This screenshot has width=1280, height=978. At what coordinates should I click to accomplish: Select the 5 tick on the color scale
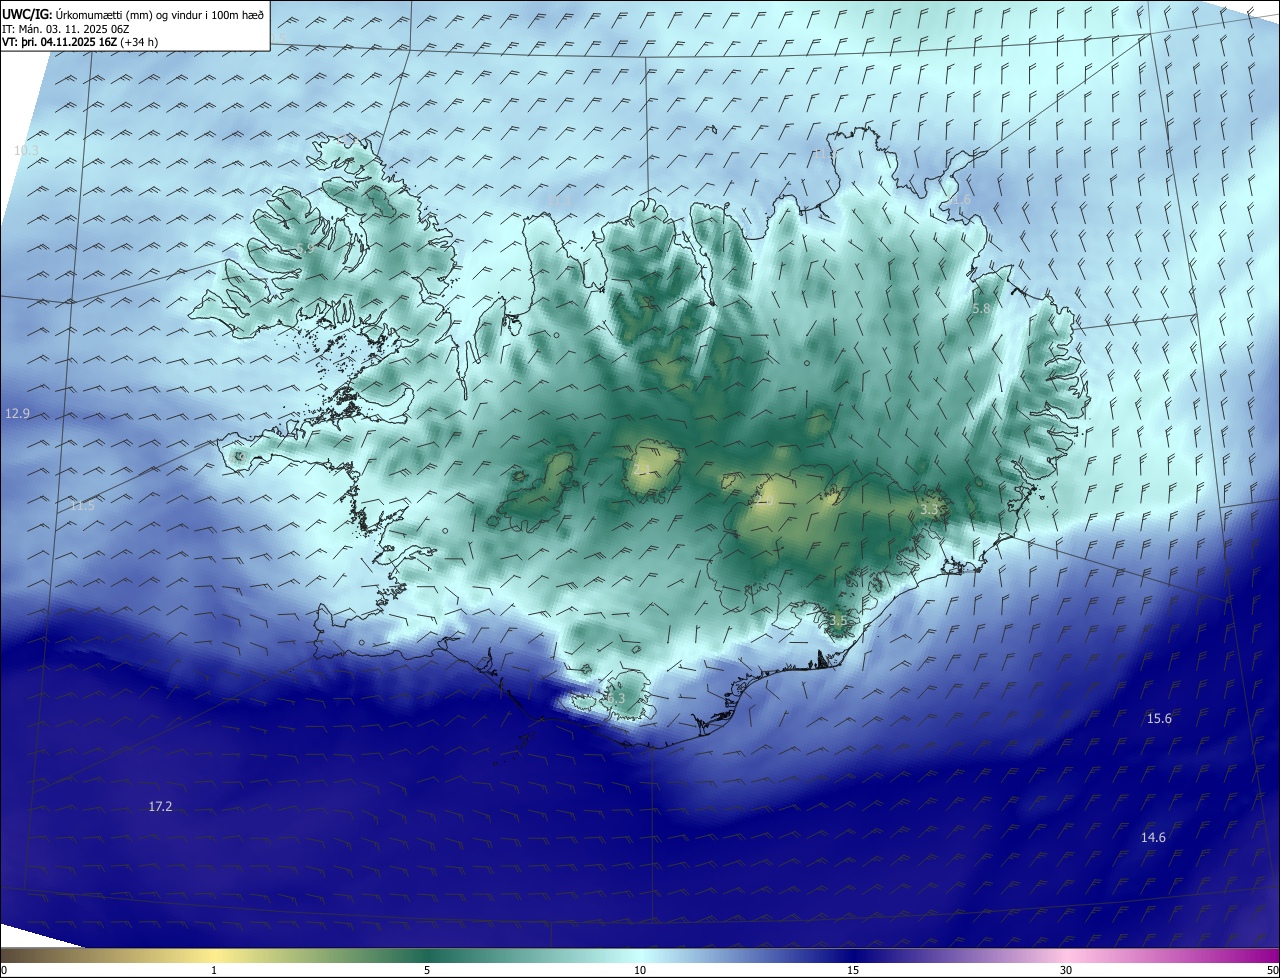click(x=427, y=970)
